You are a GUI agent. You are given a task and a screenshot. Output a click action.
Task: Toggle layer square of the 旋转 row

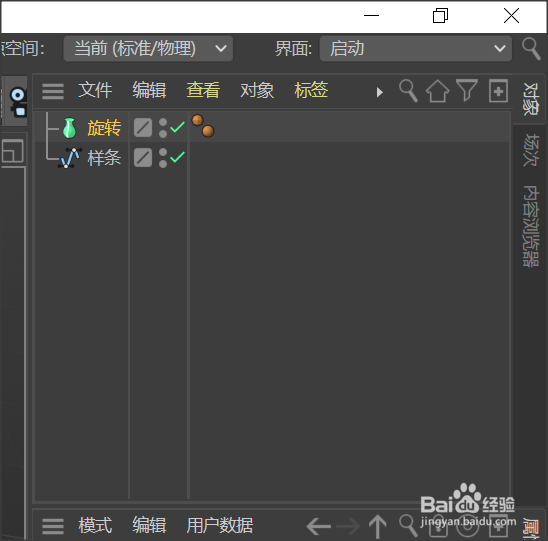click(x=143, y=128)
